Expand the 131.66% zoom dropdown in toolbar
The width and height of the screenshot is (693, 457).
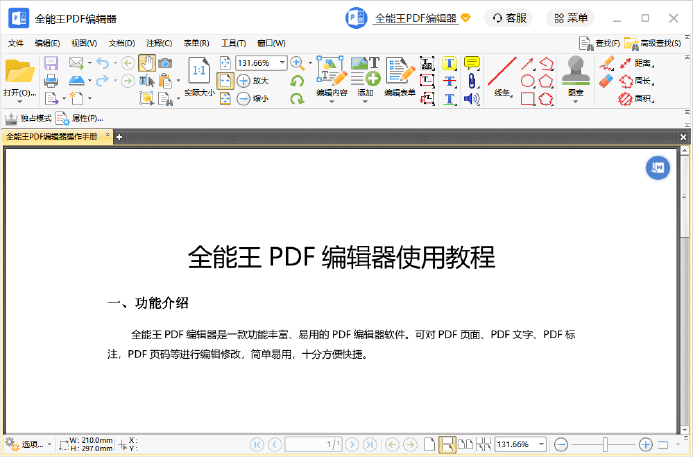pyautogui.click(x=282, y=62)
